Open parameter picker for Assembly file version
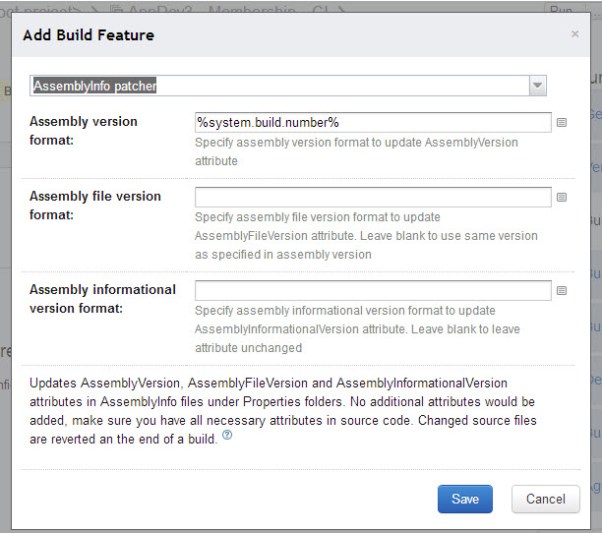 pos(561,197)
